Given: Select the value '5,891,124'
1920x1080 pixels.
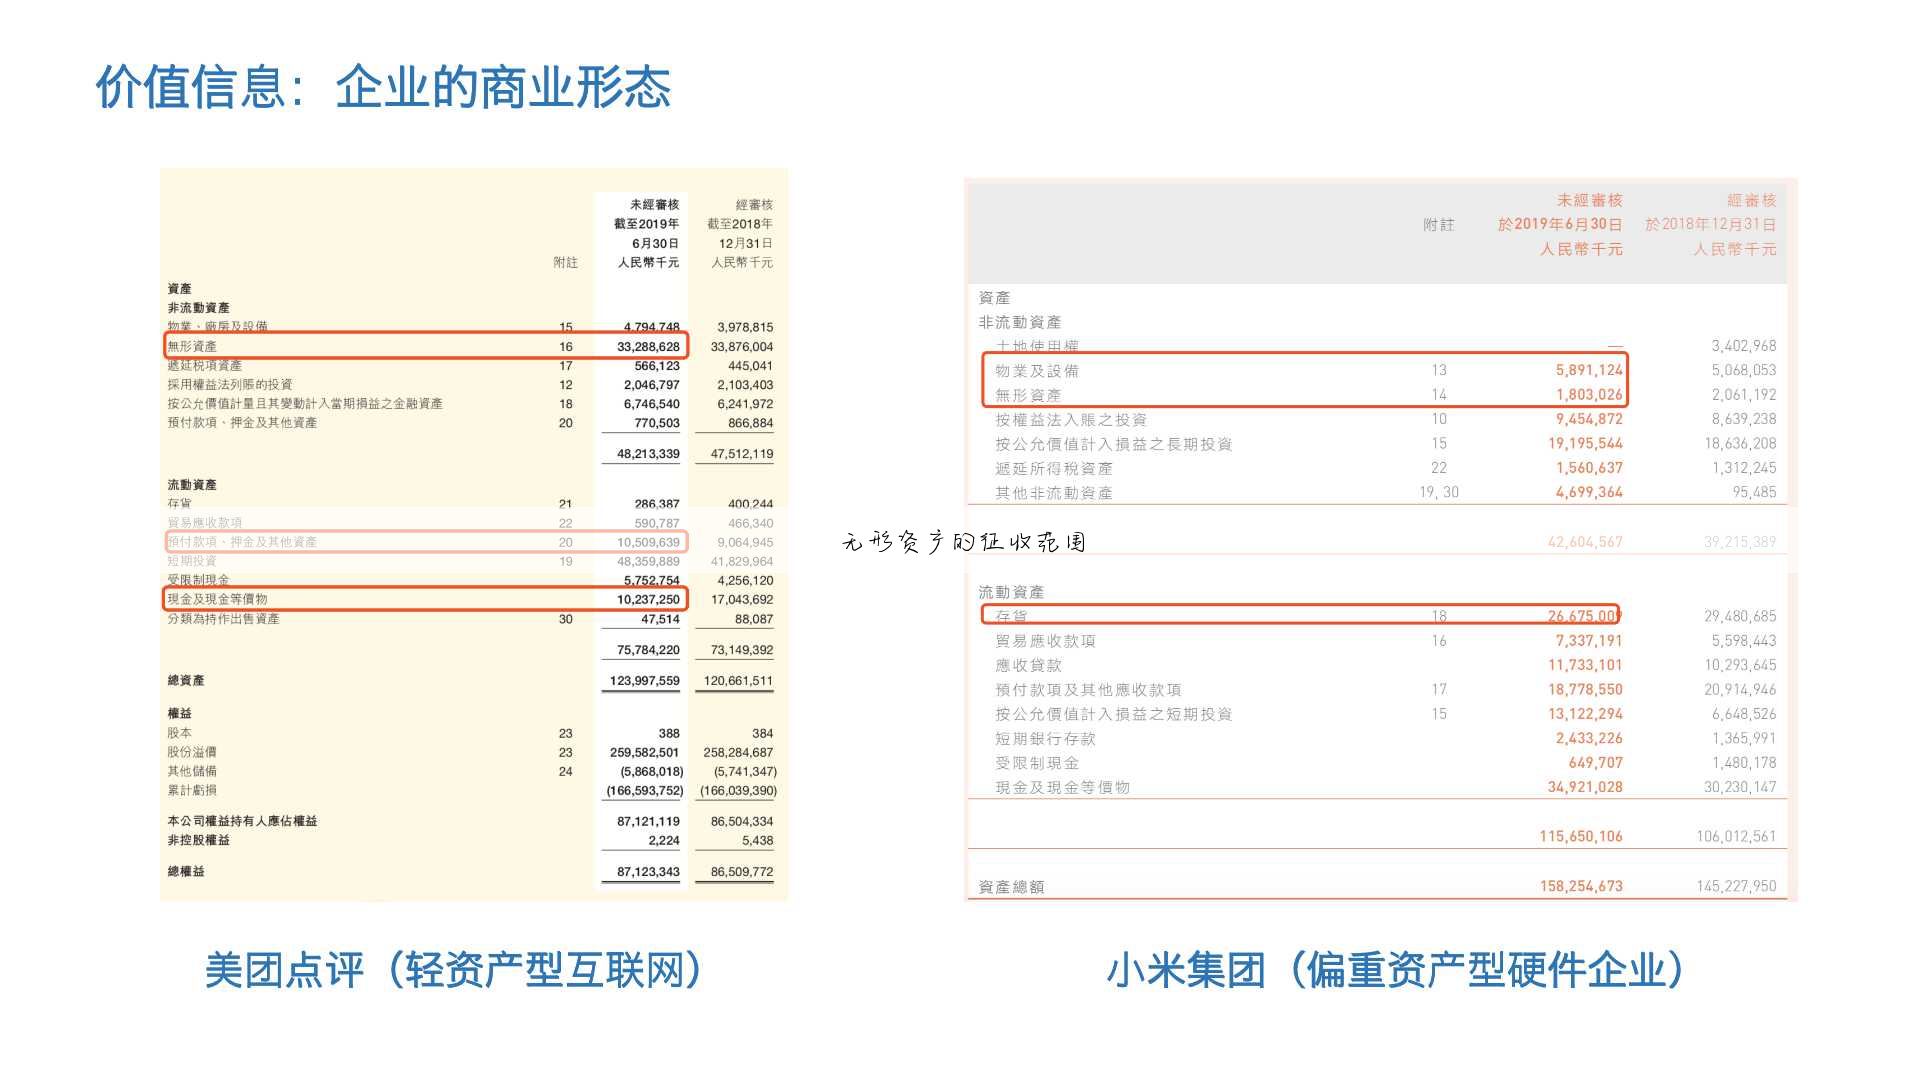Looking at the screenshot, I should coord(1589,371).
